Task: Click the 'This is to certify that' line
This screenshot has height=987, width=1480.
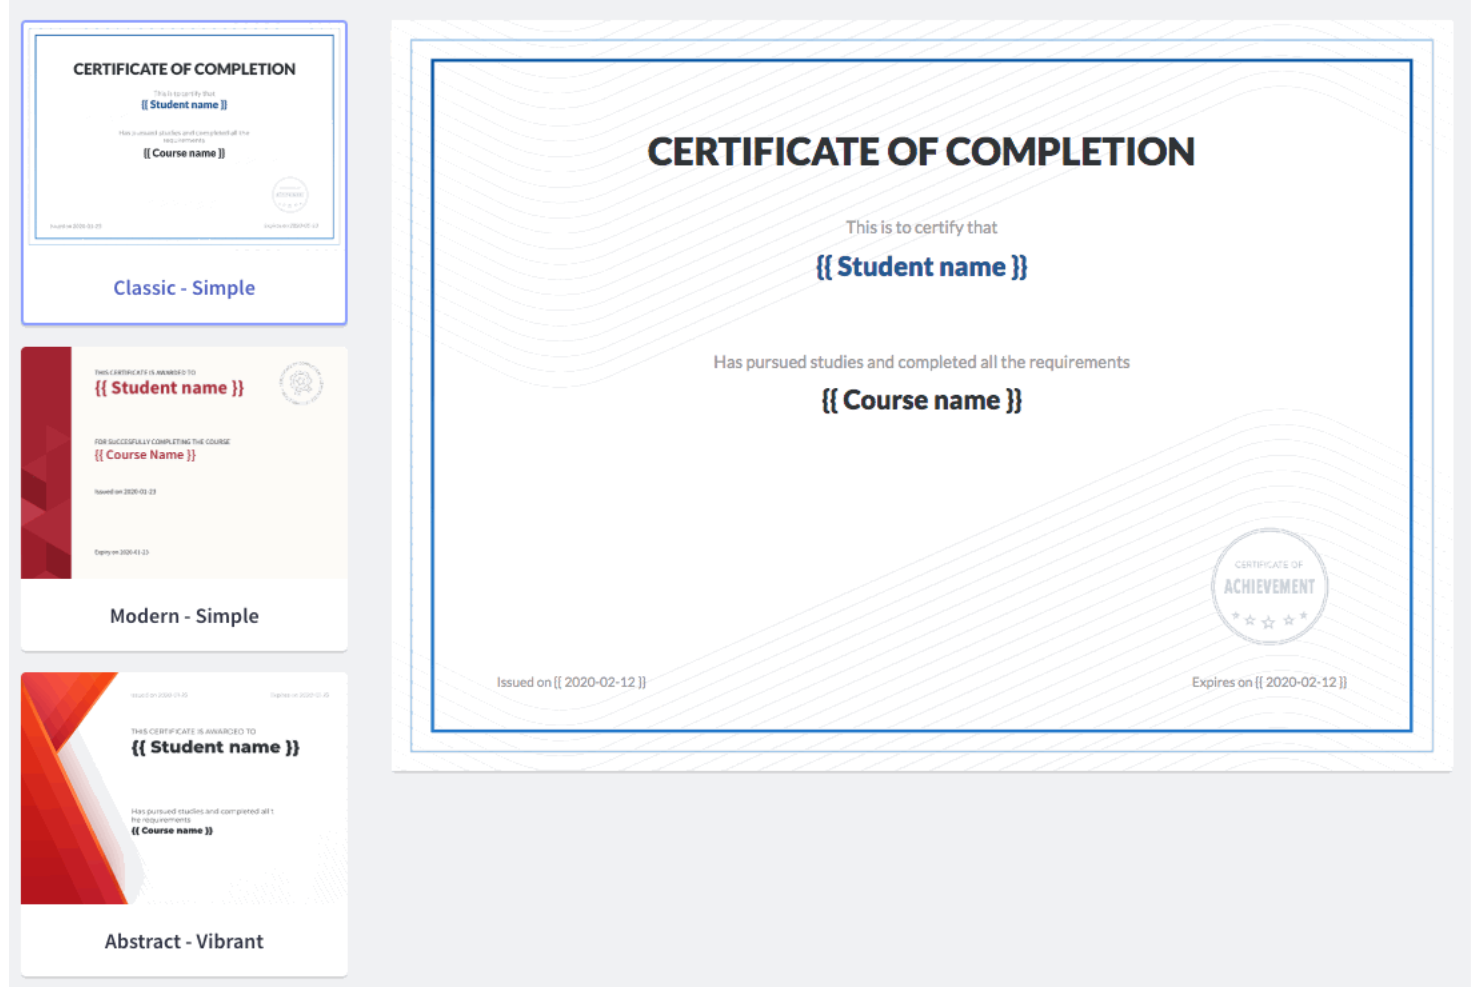Action: pyautogui.click(x=921, y=227)
